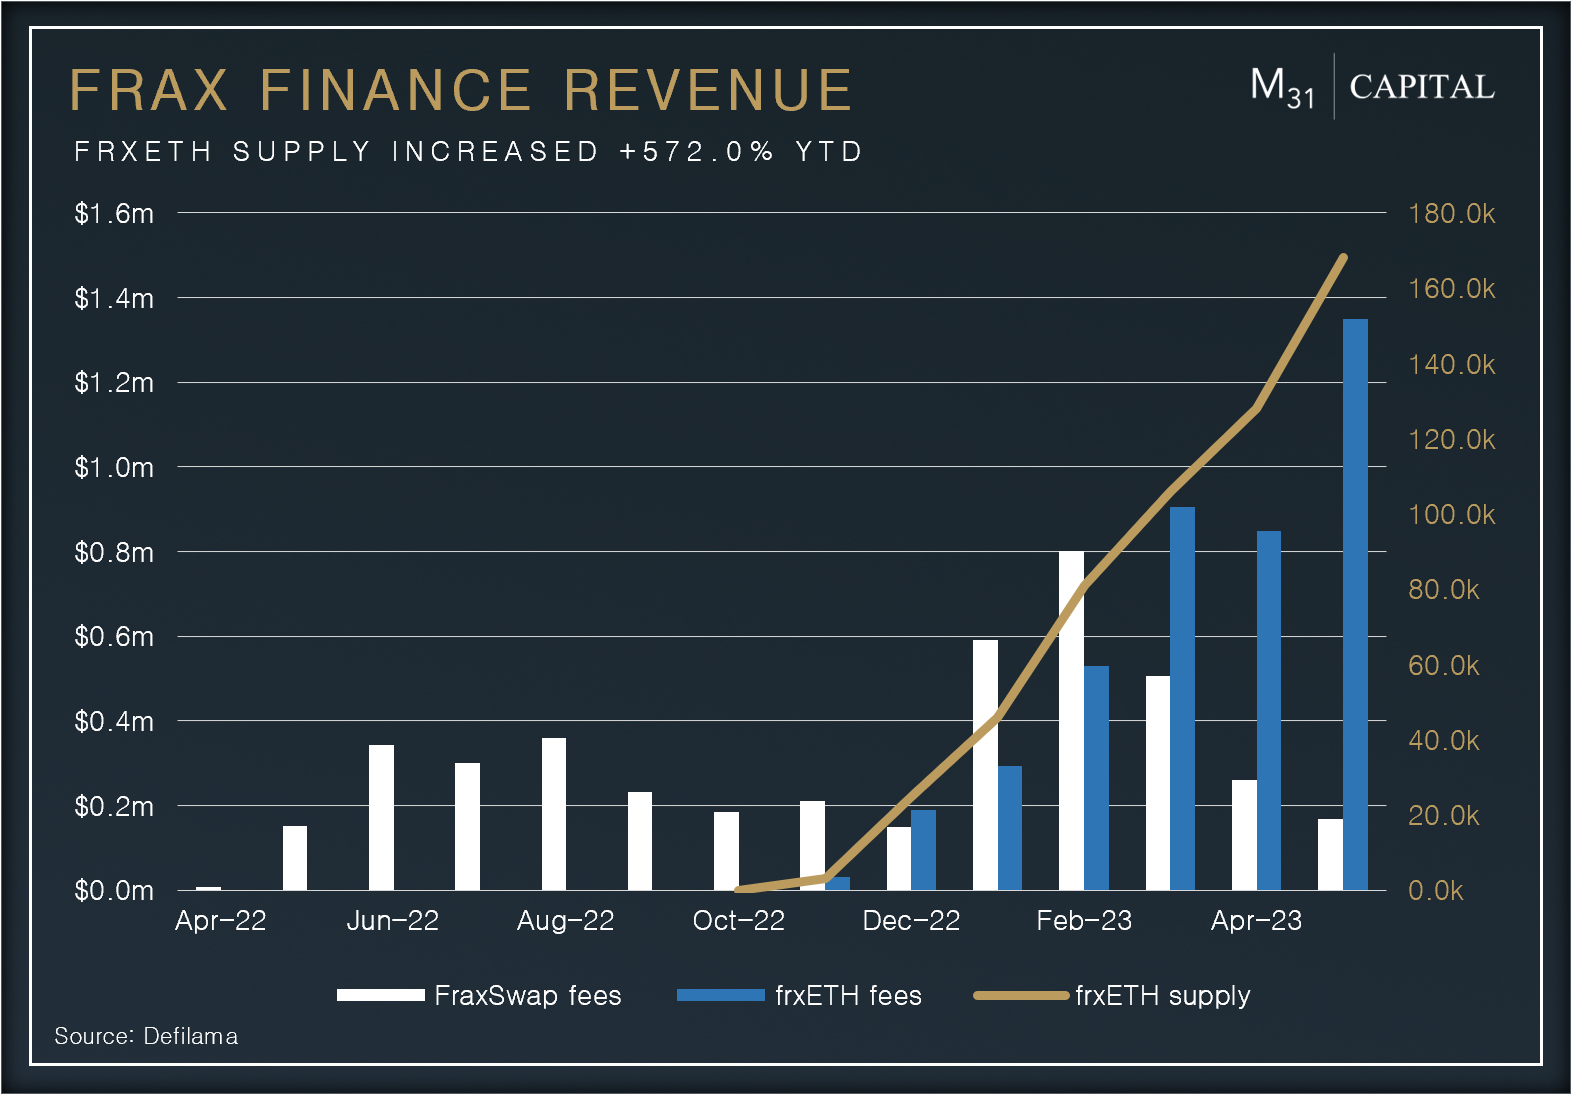The height and width of the screenshot is (1095, 1572).
Task: Click the Apr-23 x-axis label
Action: point(1257,921)
